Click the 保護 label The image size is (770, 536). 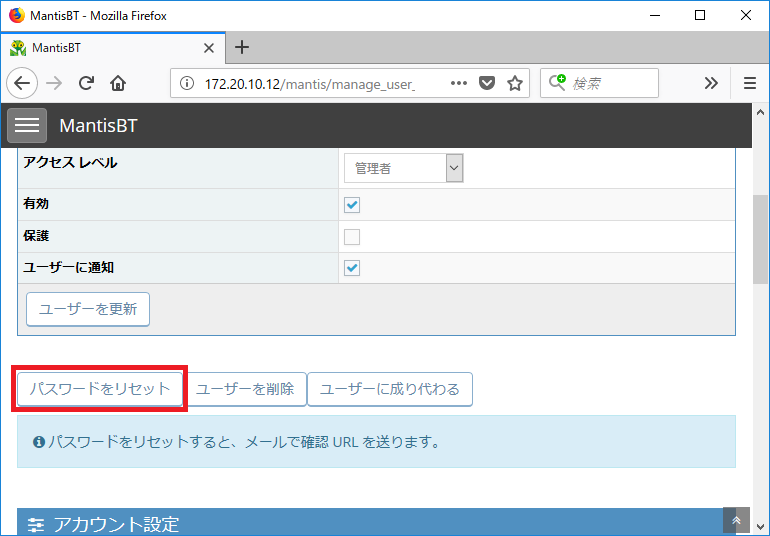(x=36, y=236)
